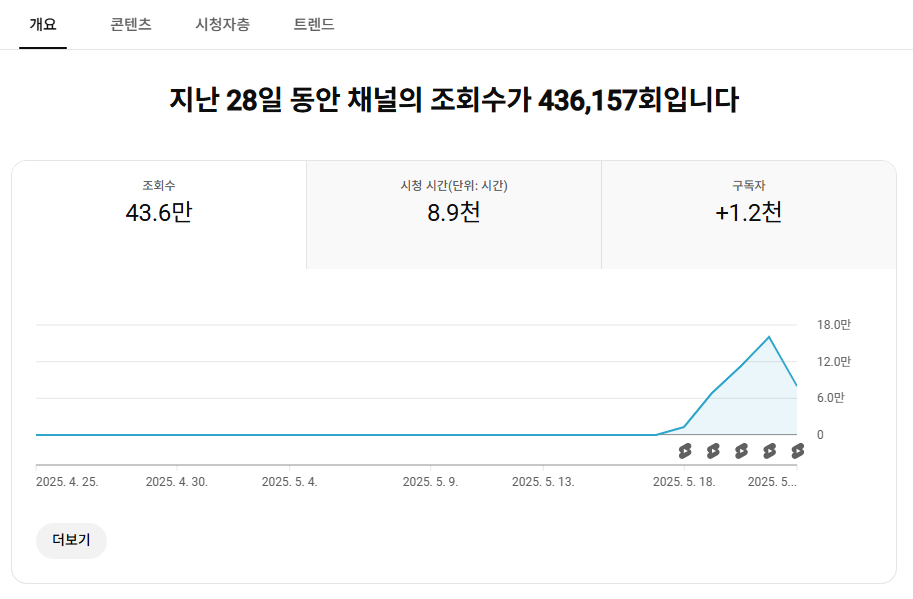Click the Shorts marker below the chart peak

(x=769, y=451)
